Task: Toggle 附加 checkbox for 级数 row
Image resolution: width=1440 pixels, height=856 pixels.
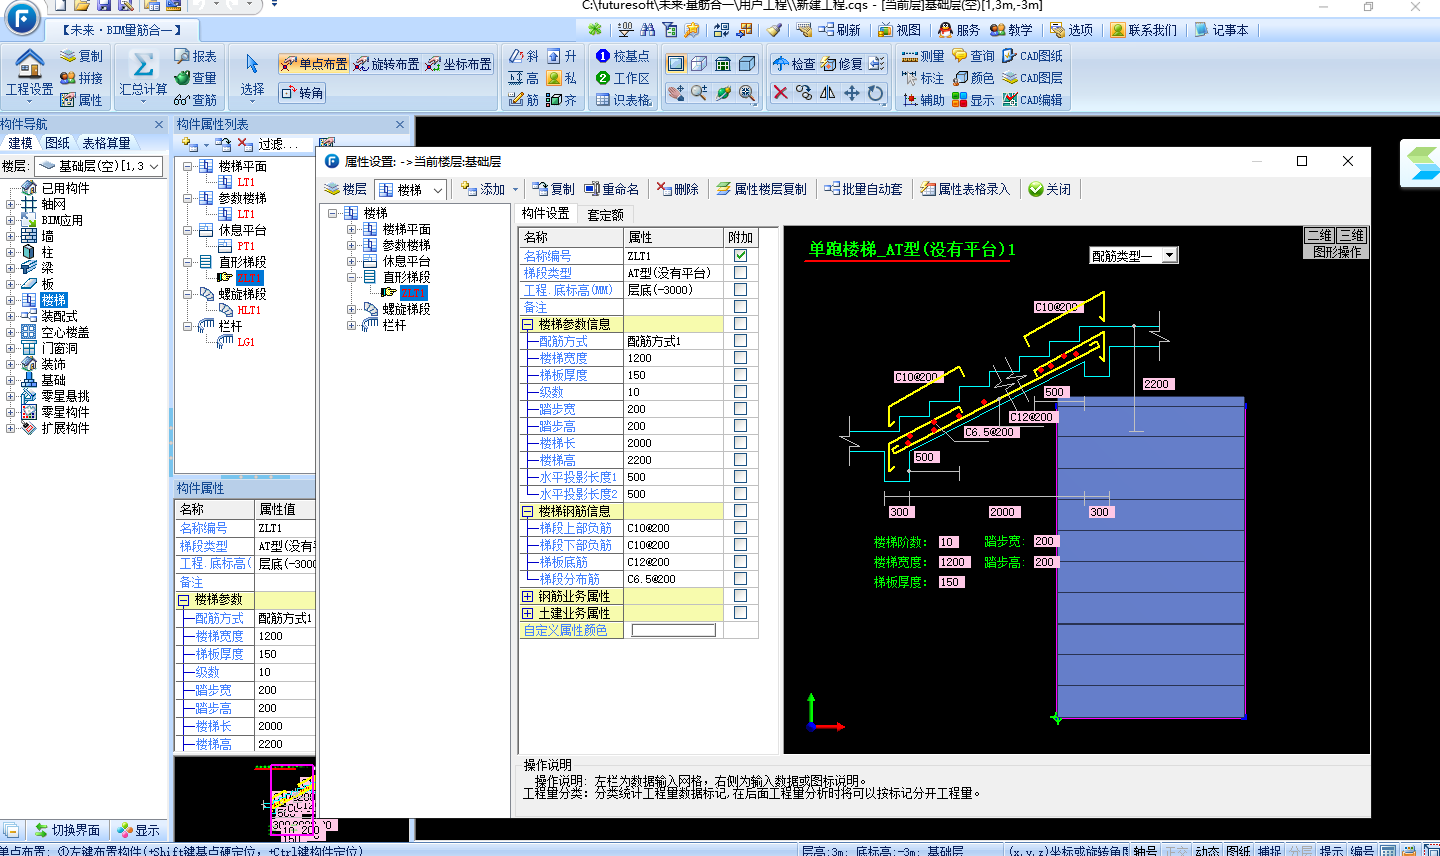Action: (x=740, y=392)
